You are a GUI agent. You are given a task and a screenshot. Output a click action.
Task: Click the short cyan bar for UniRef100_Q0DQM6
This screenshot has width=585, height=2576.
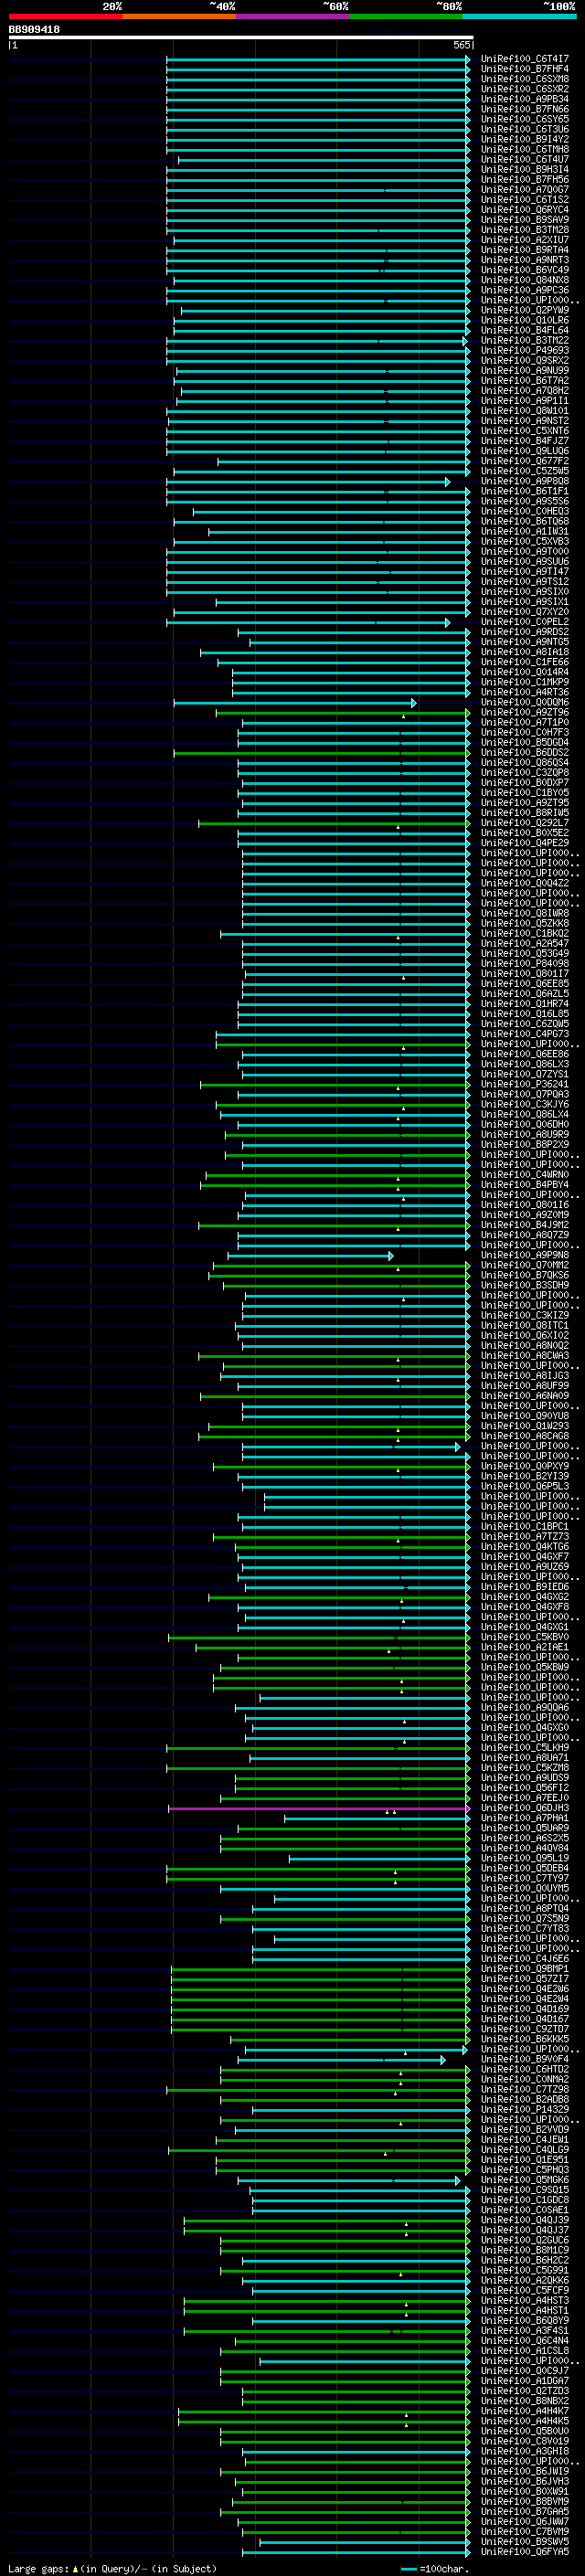click(295, 703)
